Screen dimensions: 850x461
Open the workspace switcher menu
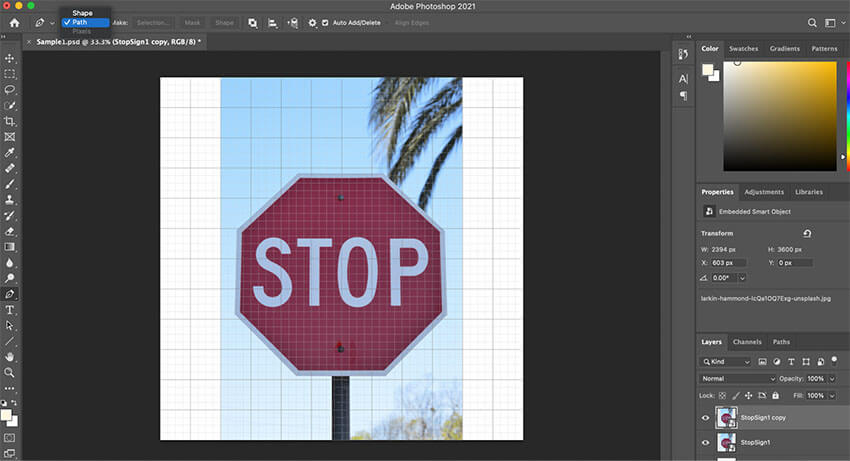click(x=835, y=23)
